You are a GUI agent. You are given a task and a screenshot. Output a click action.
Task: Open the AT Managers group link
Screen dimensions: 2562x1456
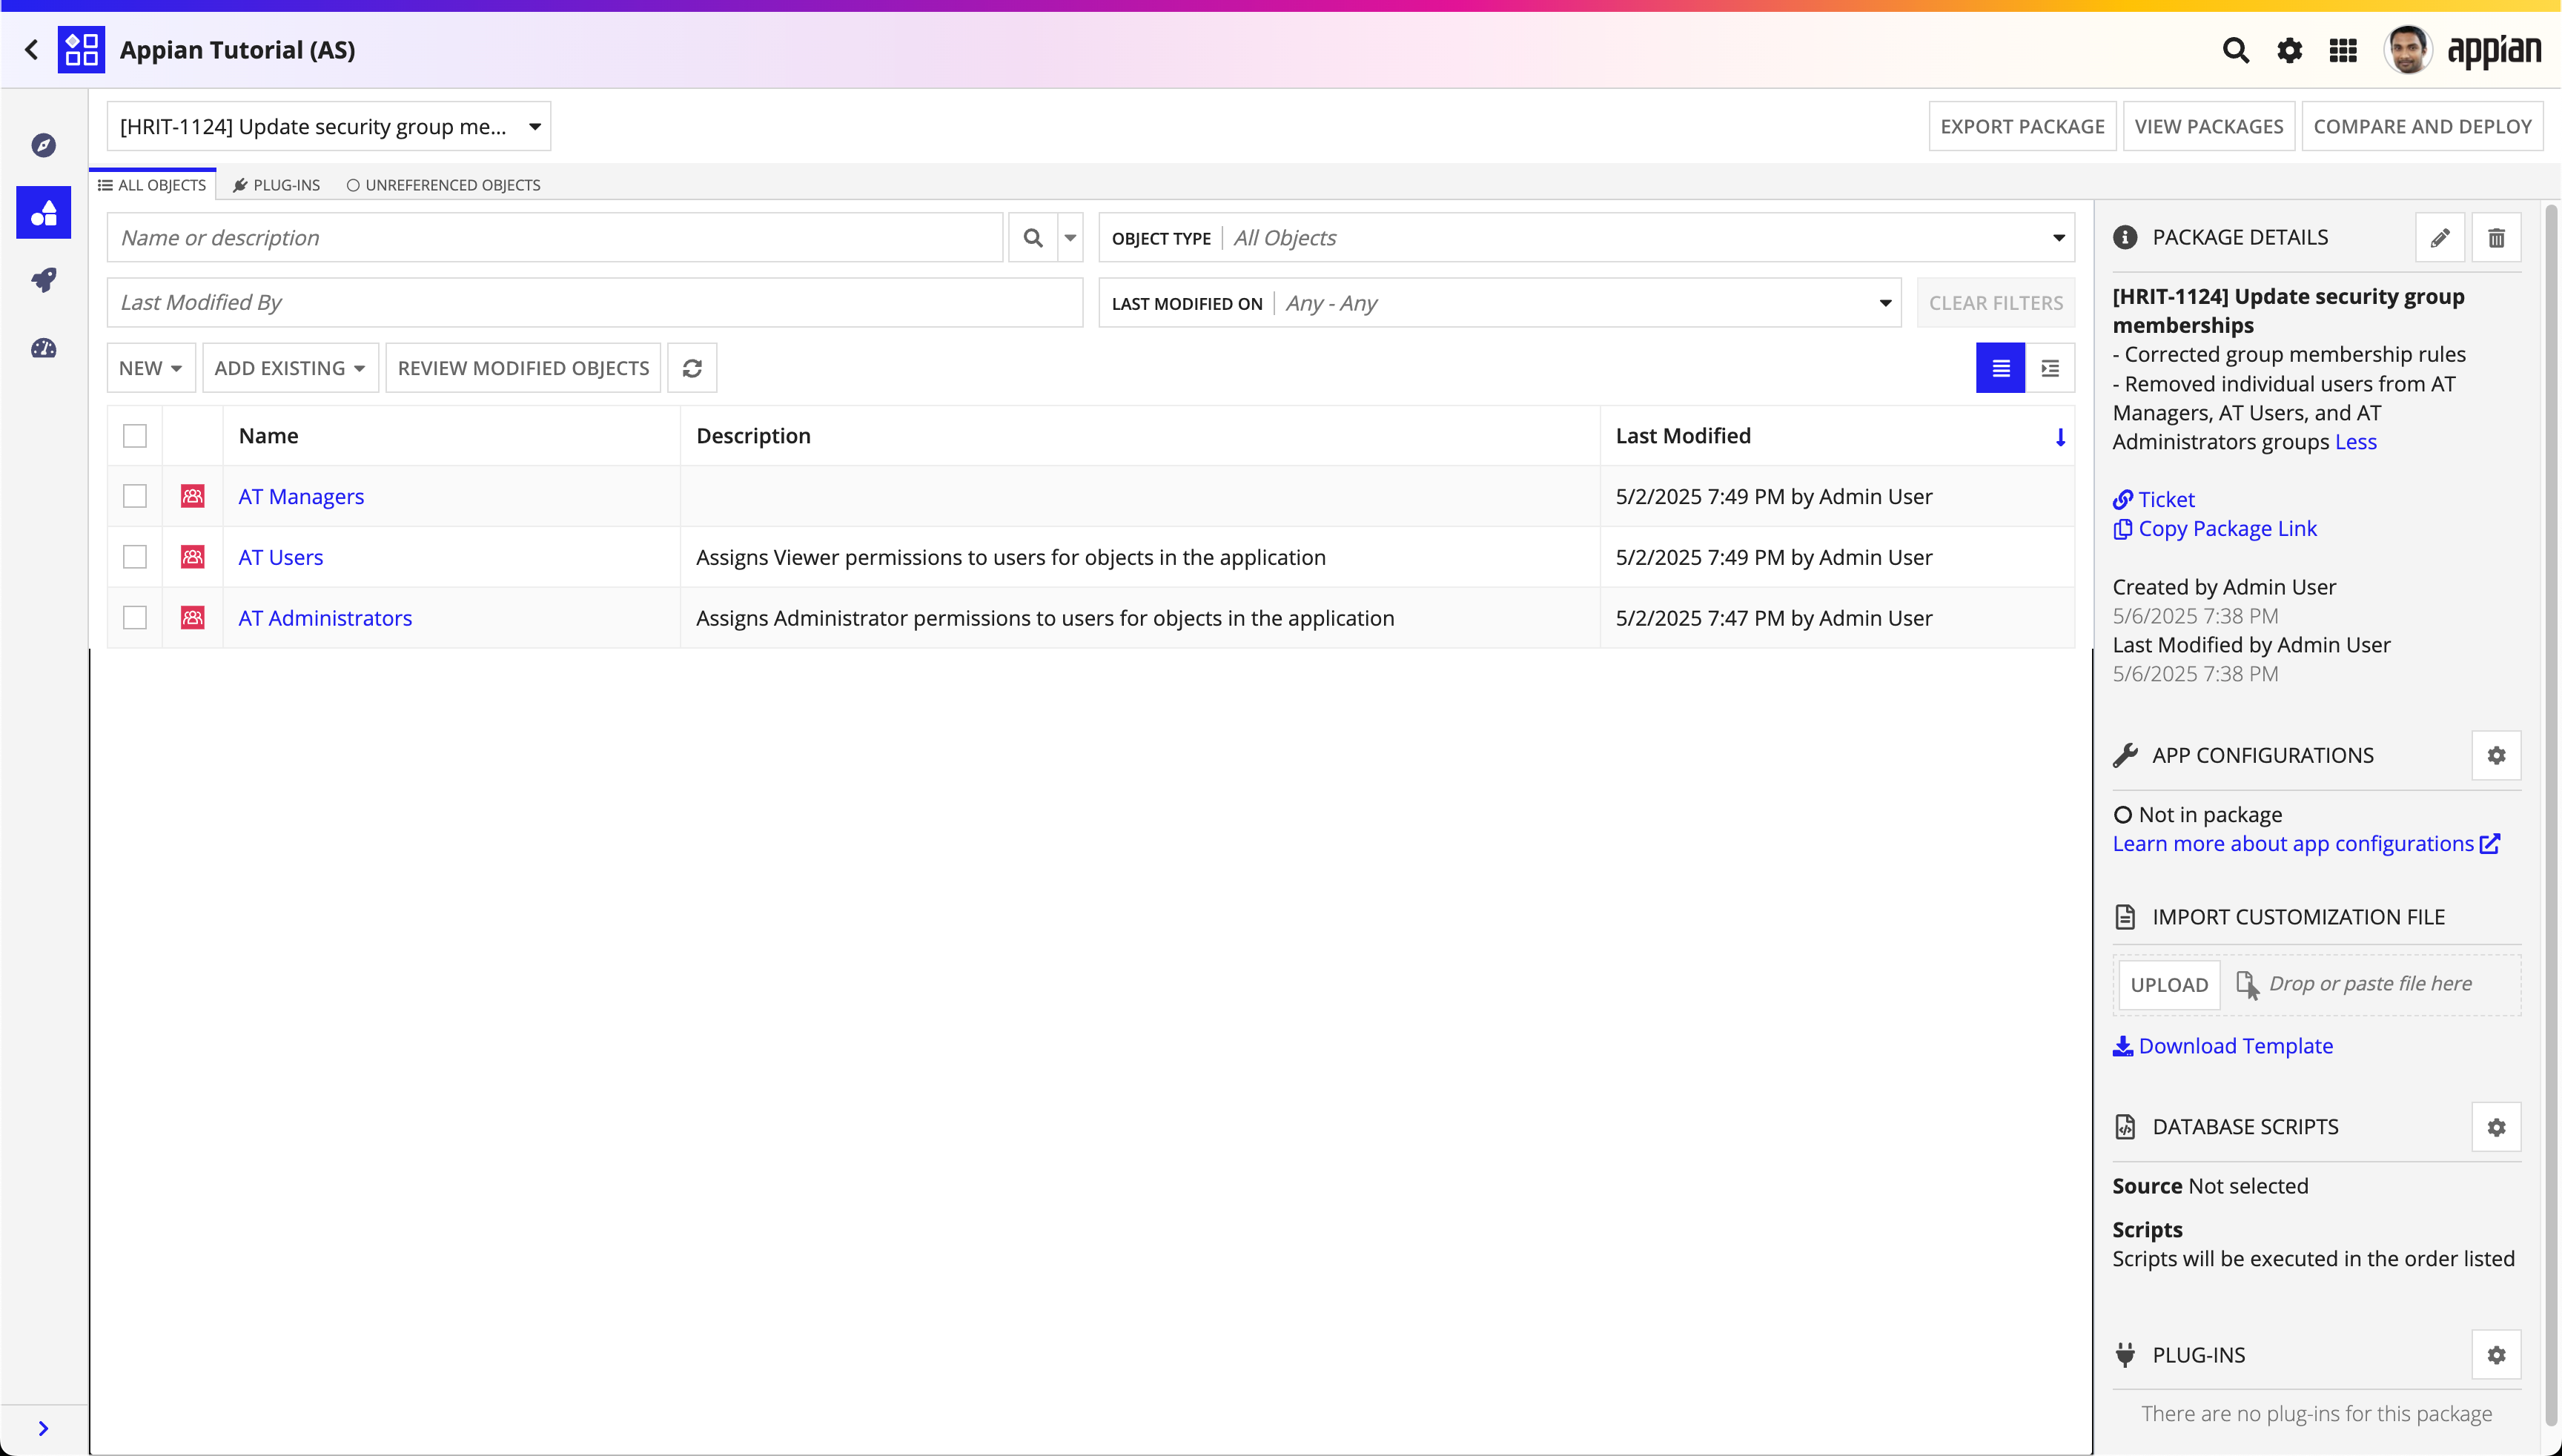tap(301, 496)
